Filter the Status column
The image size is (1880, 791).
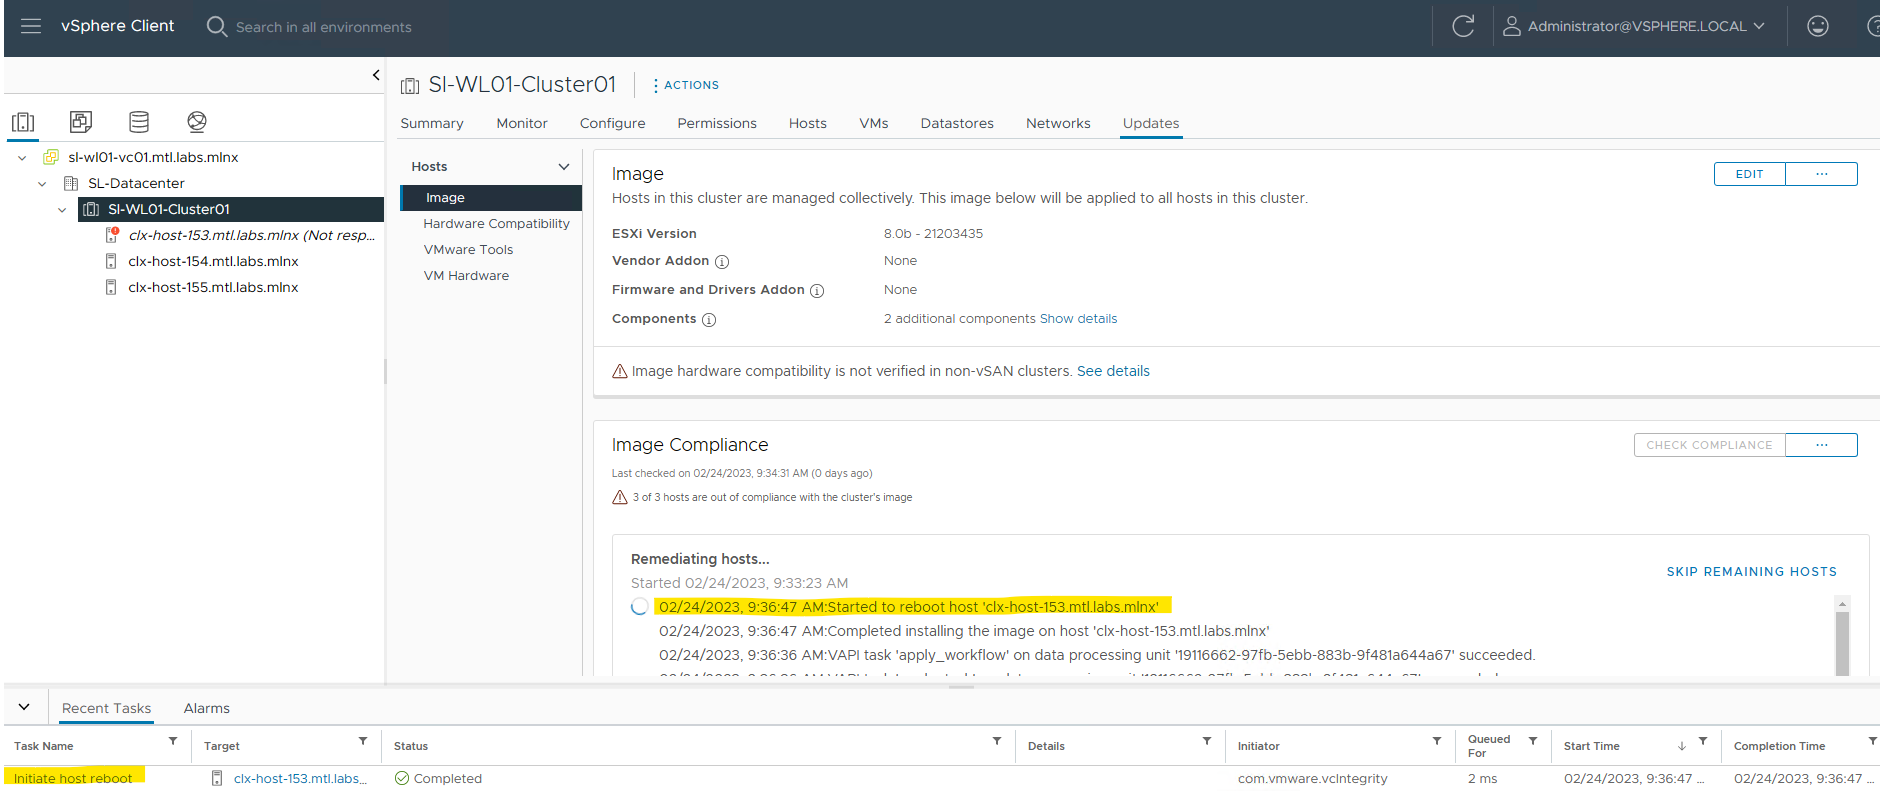(x=997, y=741)
